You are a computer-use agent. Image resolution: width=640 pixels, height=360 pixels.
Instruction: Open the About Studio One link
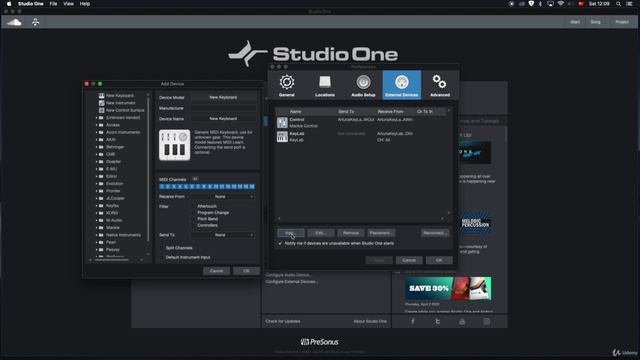point(370,321)
